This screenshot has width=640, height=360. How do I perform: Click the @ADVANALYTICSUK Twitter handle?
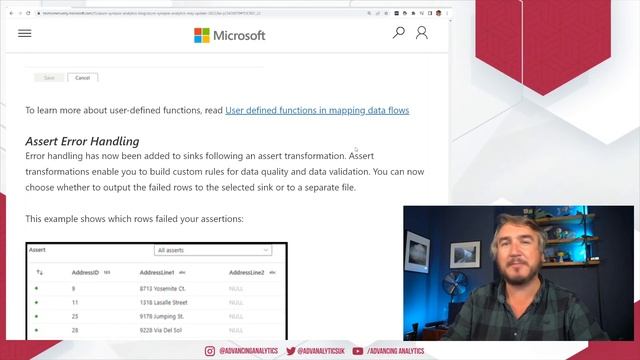[321, 351]
